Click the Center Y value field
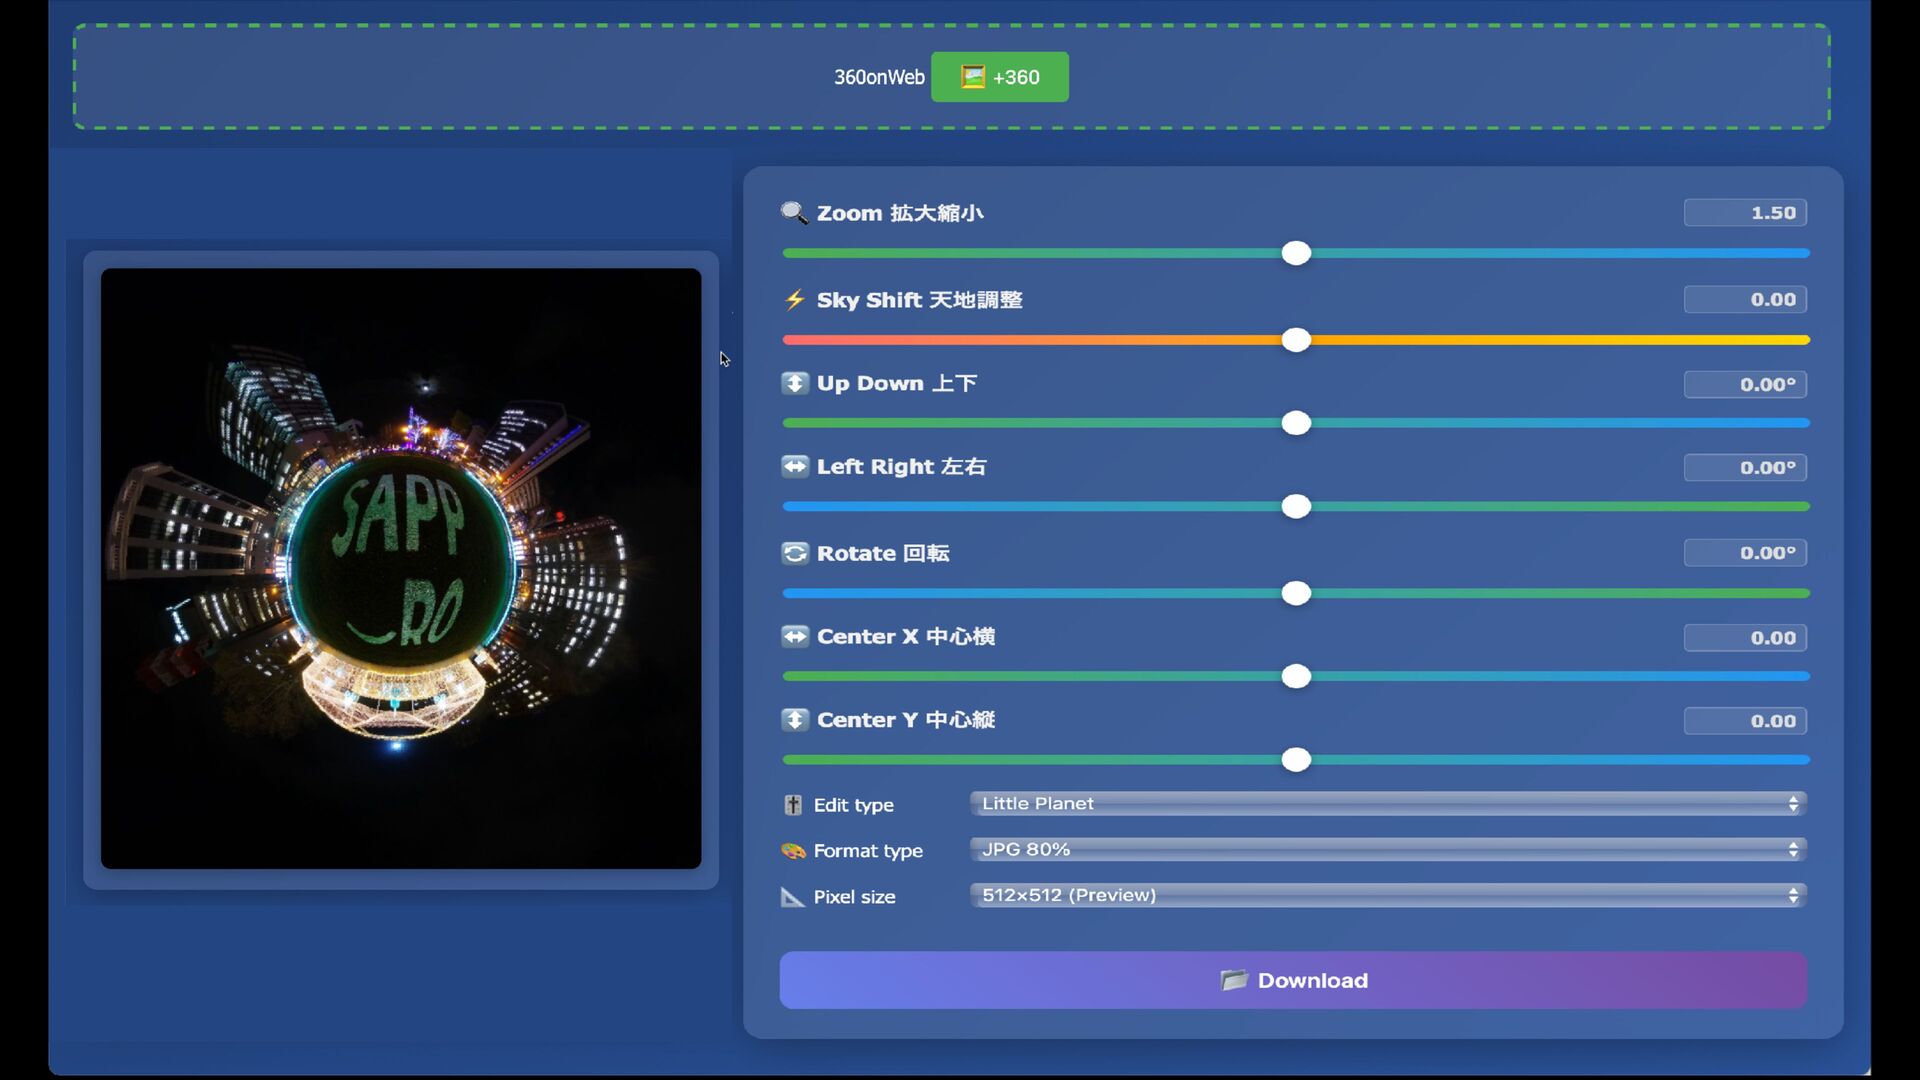1920x1080 pixels. pos(1745,721)
